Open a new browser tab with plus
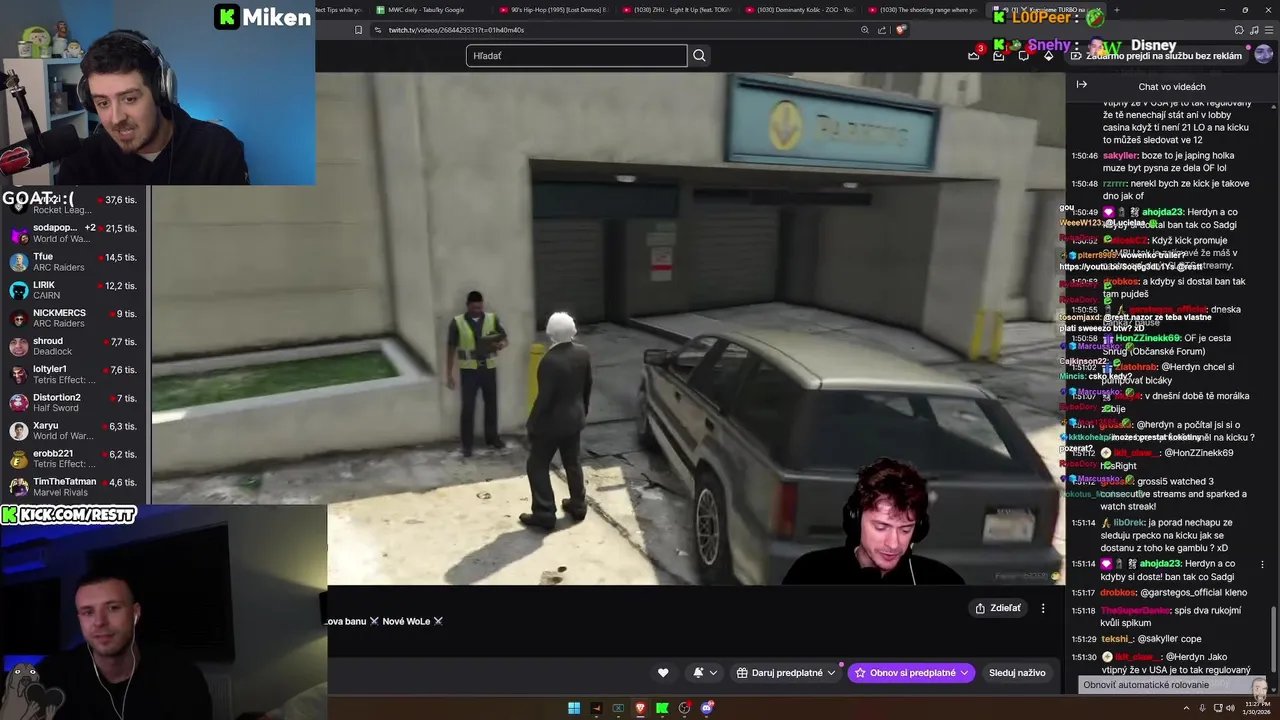 tap(1116, 10)
